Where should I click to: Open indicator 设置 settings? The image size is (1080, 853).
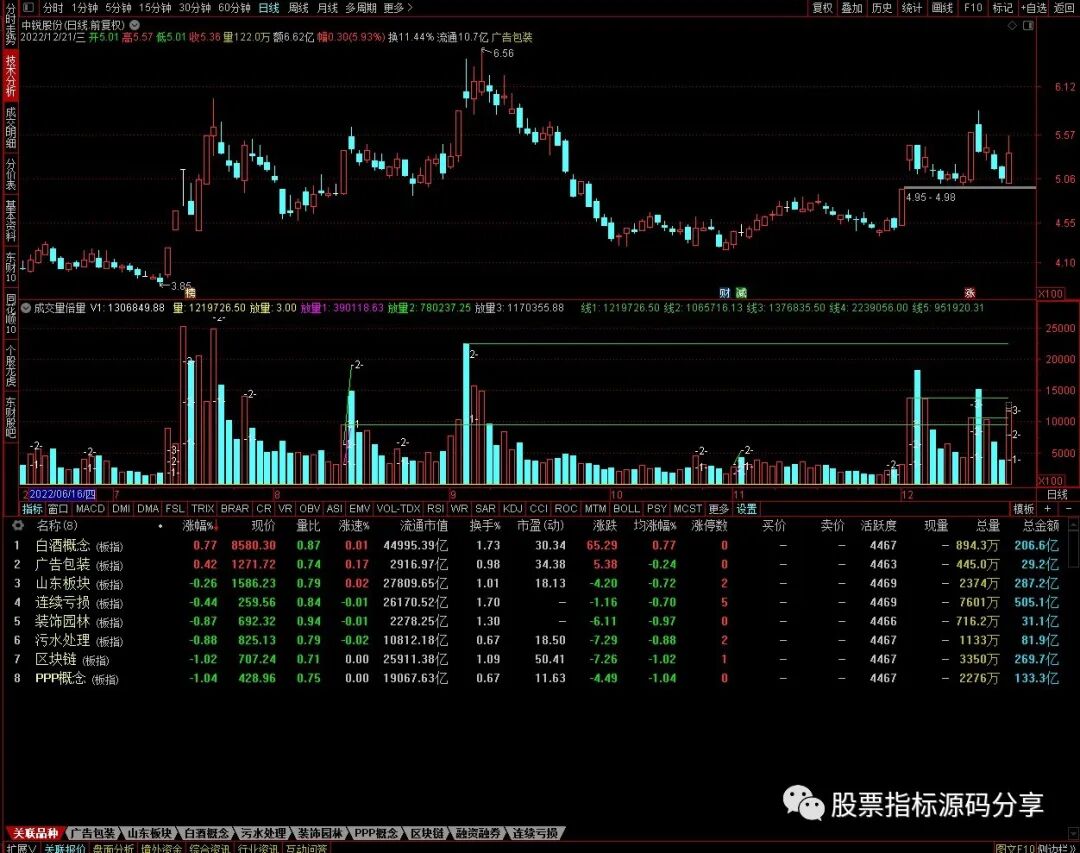pyautogui.click(x=747, y=508)
